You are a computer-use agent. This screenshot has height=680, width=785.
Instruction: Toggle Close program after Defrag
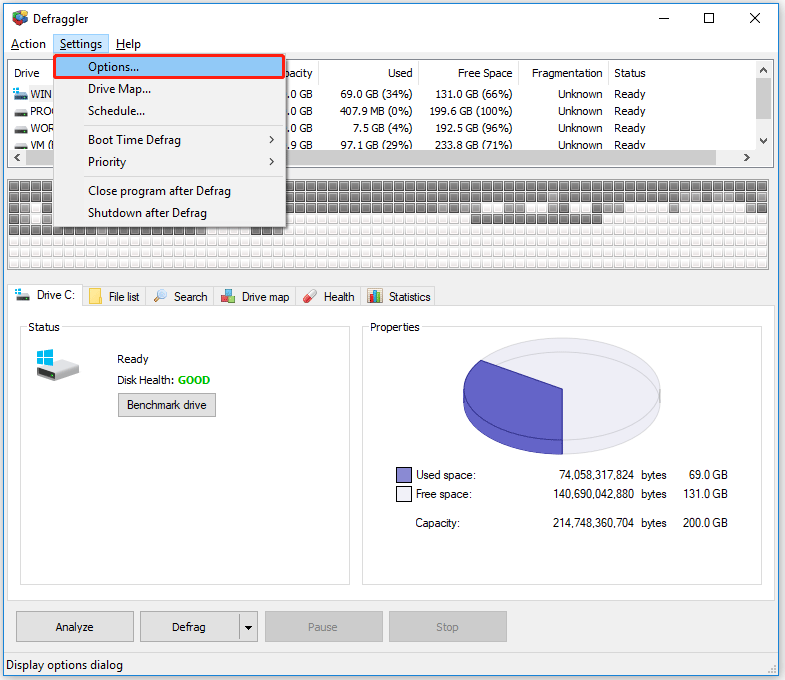coord(169,191)
